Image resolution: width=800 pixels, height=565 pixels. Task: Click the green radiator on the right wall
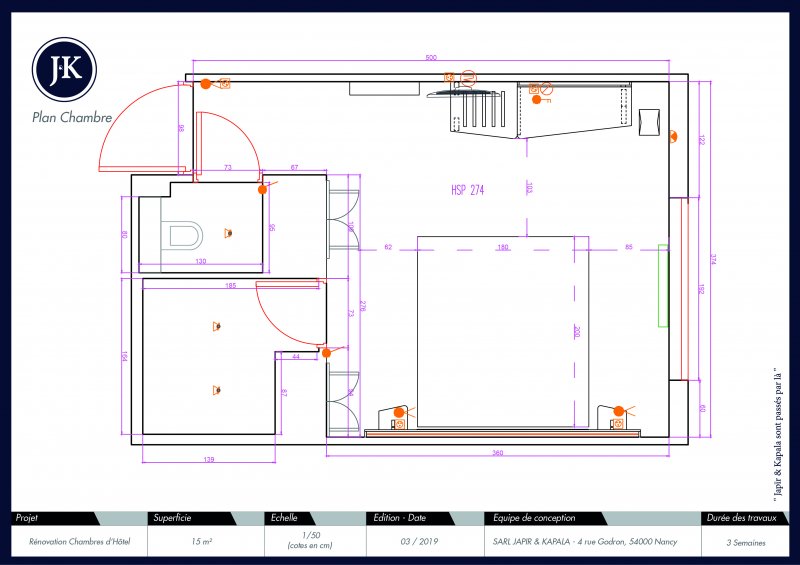[x=662, y=285]
